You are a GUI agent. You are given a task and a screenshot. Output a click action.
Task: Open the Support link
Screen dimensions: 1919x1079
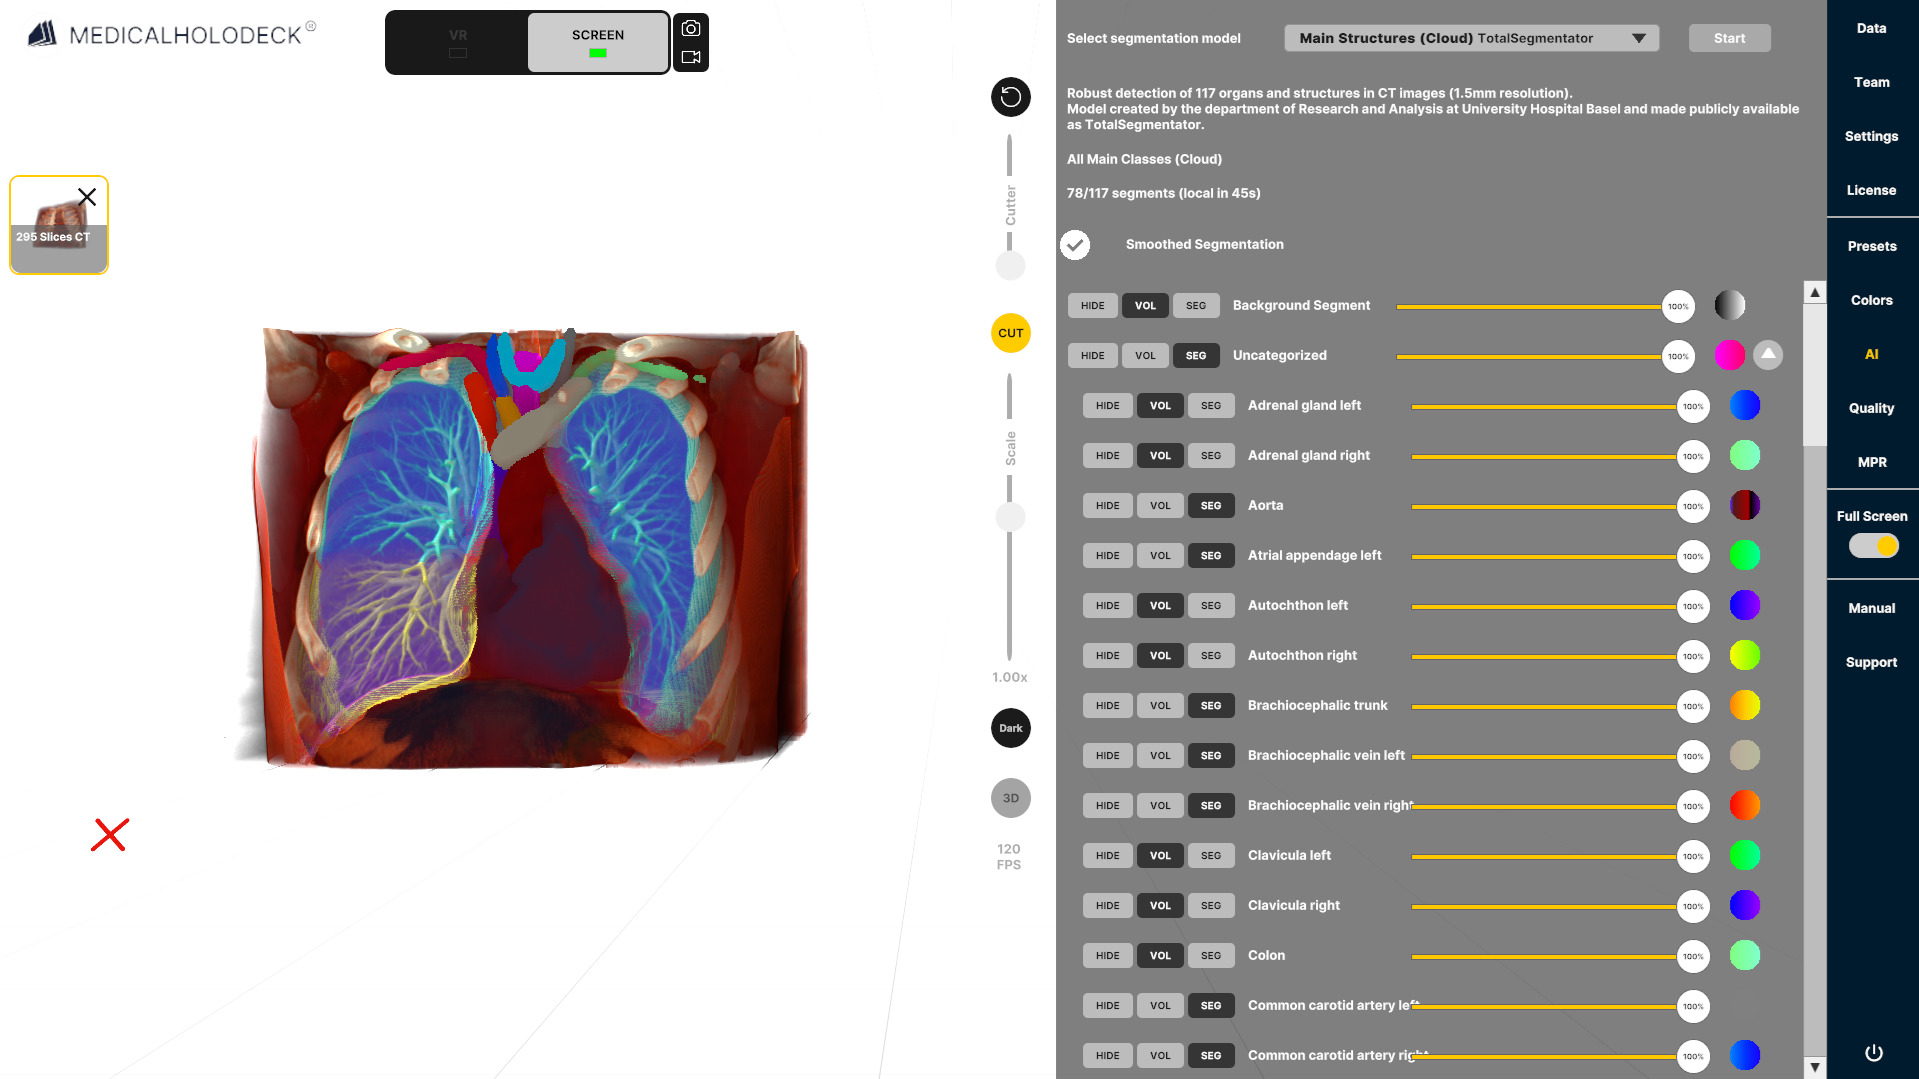point(1872,662)
